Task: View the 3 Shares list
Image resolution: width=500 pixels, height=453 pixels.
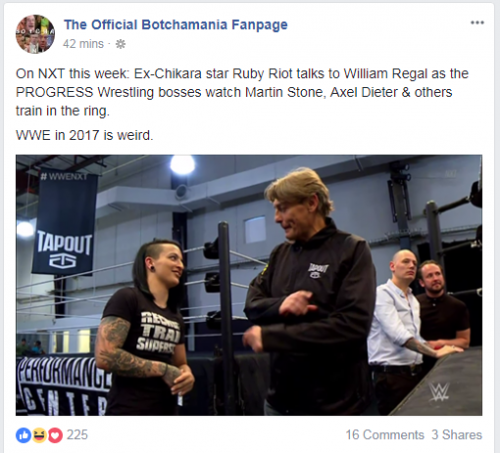Action: coord(457,435)
